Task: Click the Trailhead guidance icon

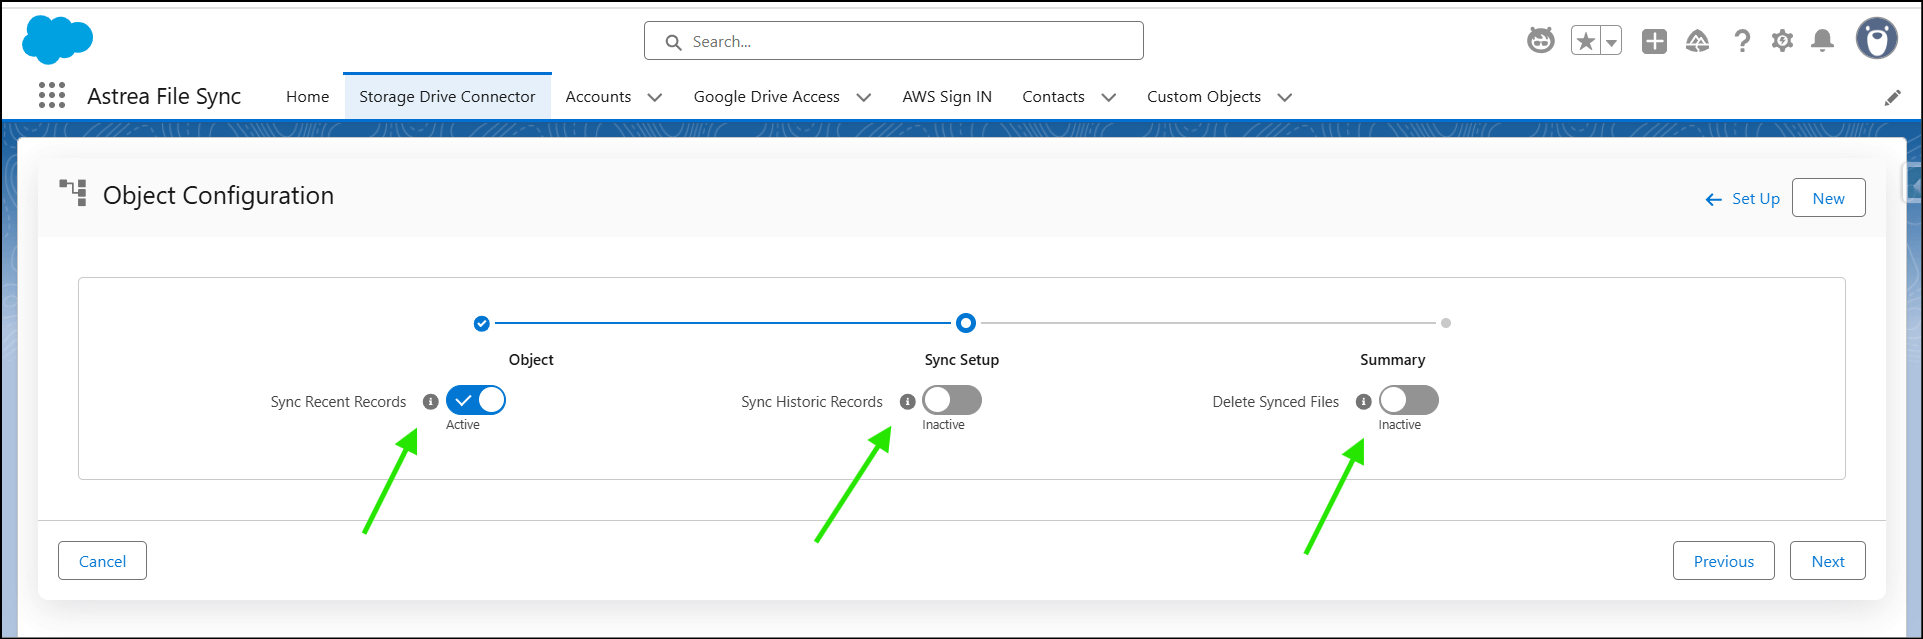Action: point(1697,41)
